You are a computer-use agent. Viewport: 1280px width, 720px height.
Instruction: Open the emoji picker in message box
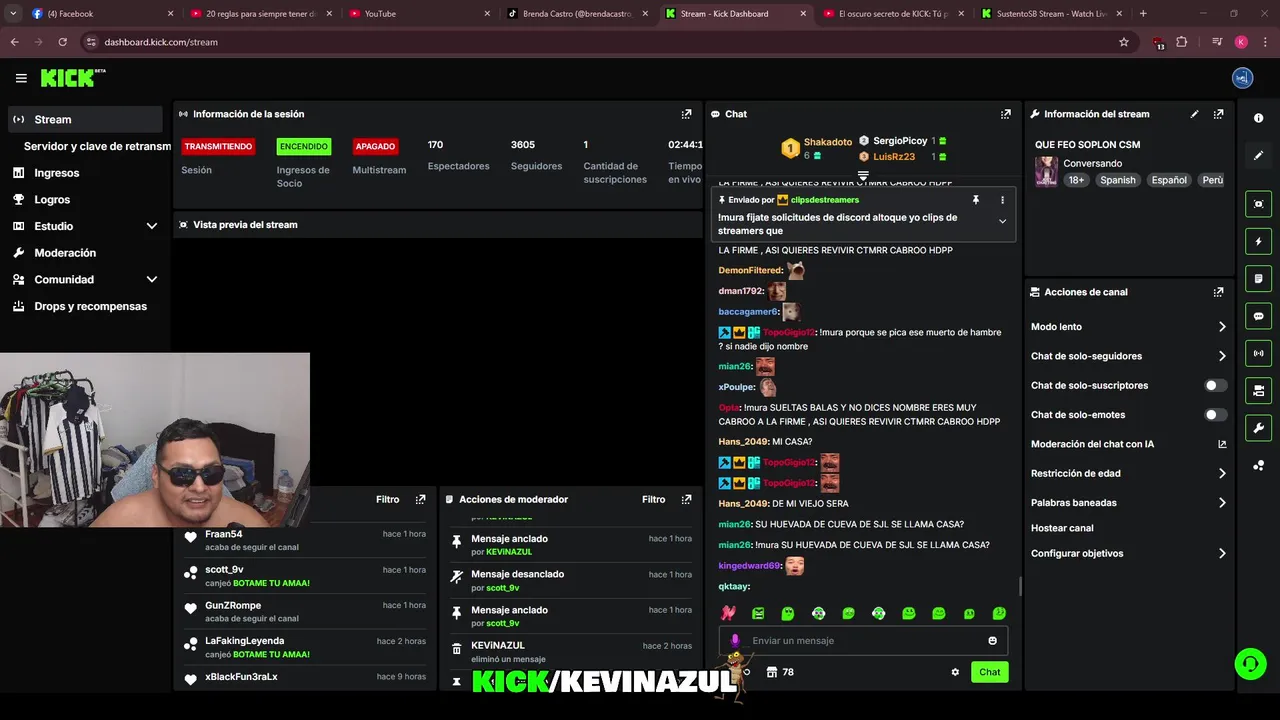pyautogui.click(x=992, y=641)
